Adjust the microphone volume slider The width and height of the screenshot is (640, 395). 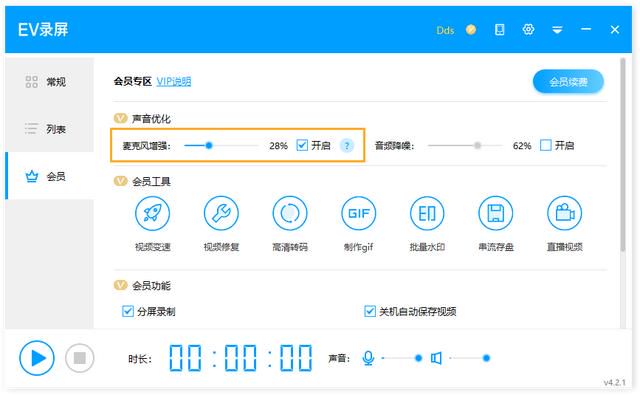[402, 358]
